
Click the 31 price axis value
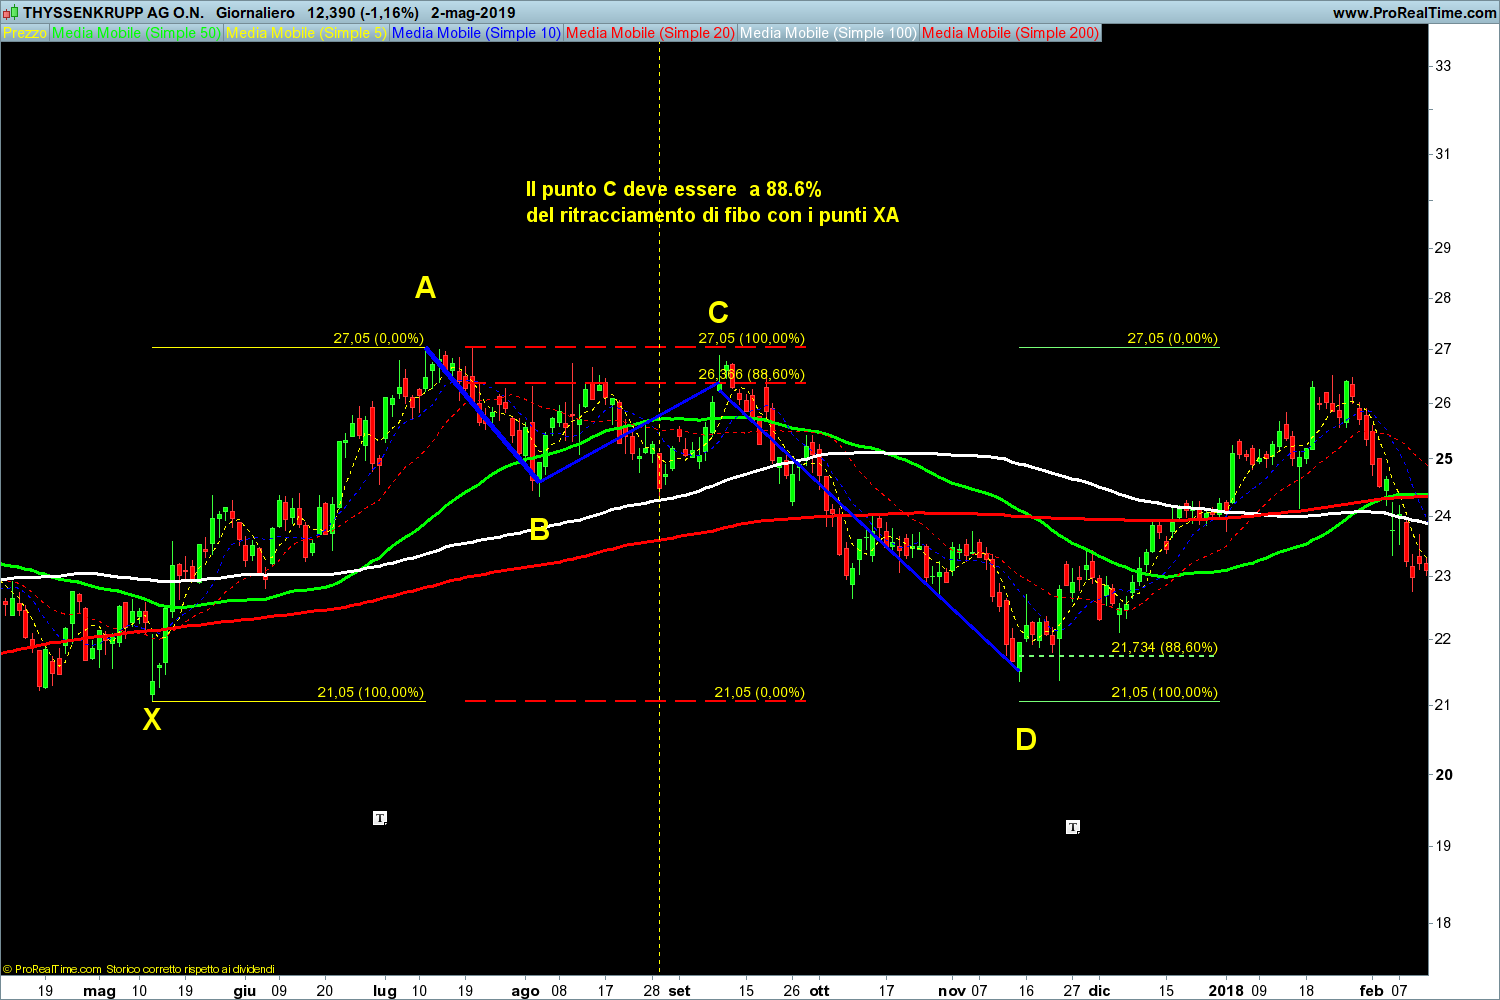(1443, 154)
